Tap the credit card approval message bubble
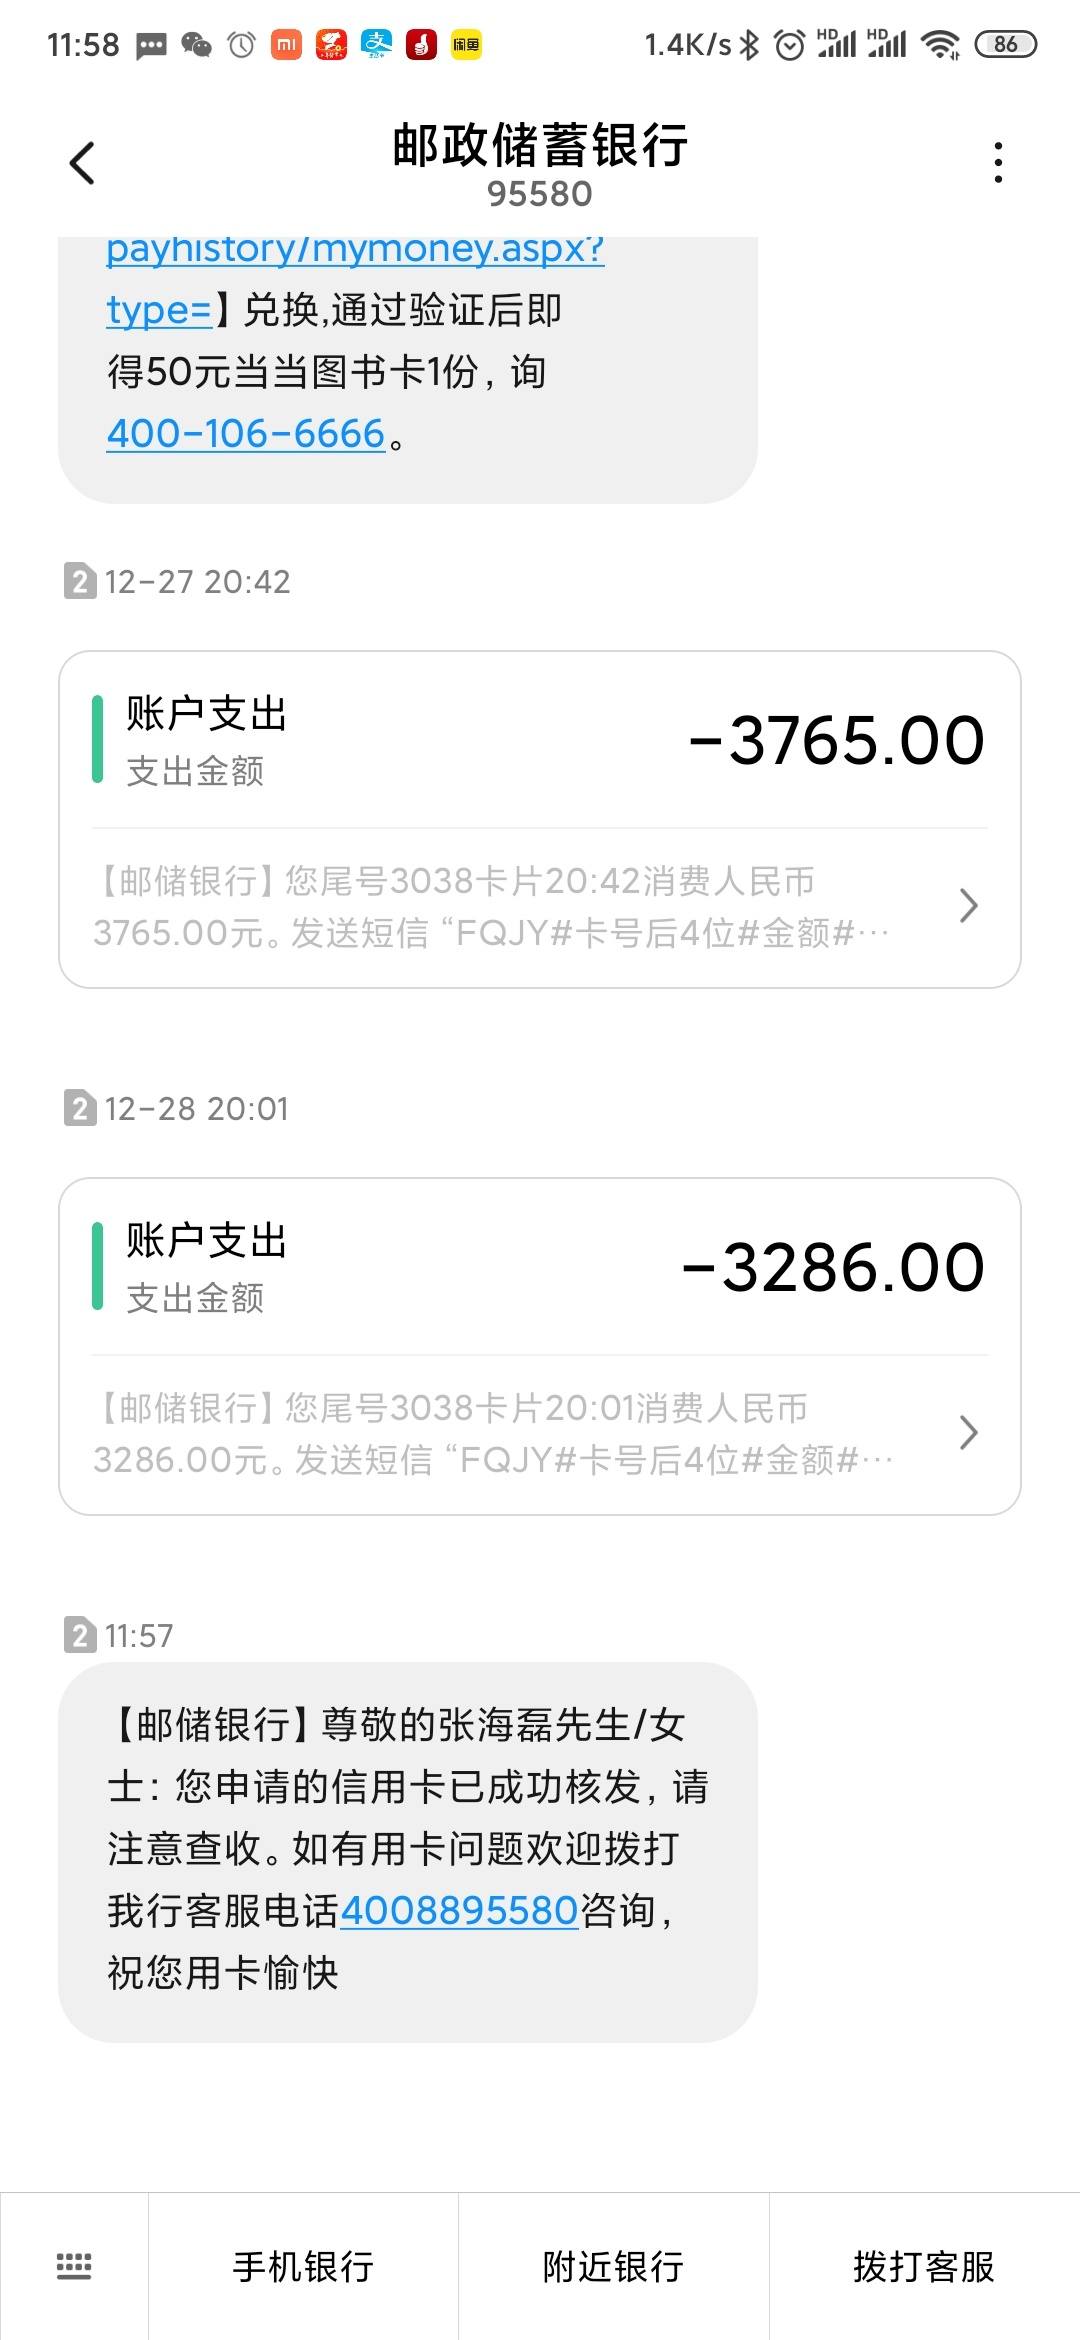 (408, 1852)
